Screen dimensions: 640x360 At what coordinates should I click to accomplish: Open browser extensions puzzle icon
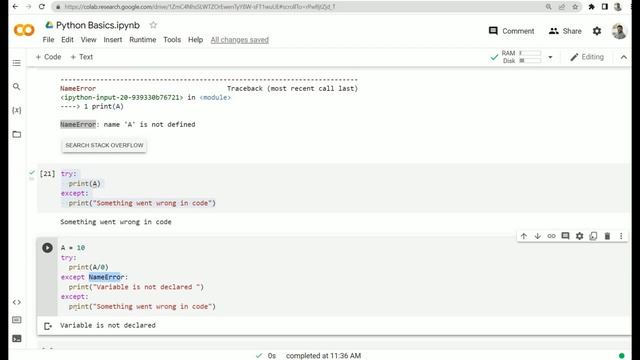point(591,7)
